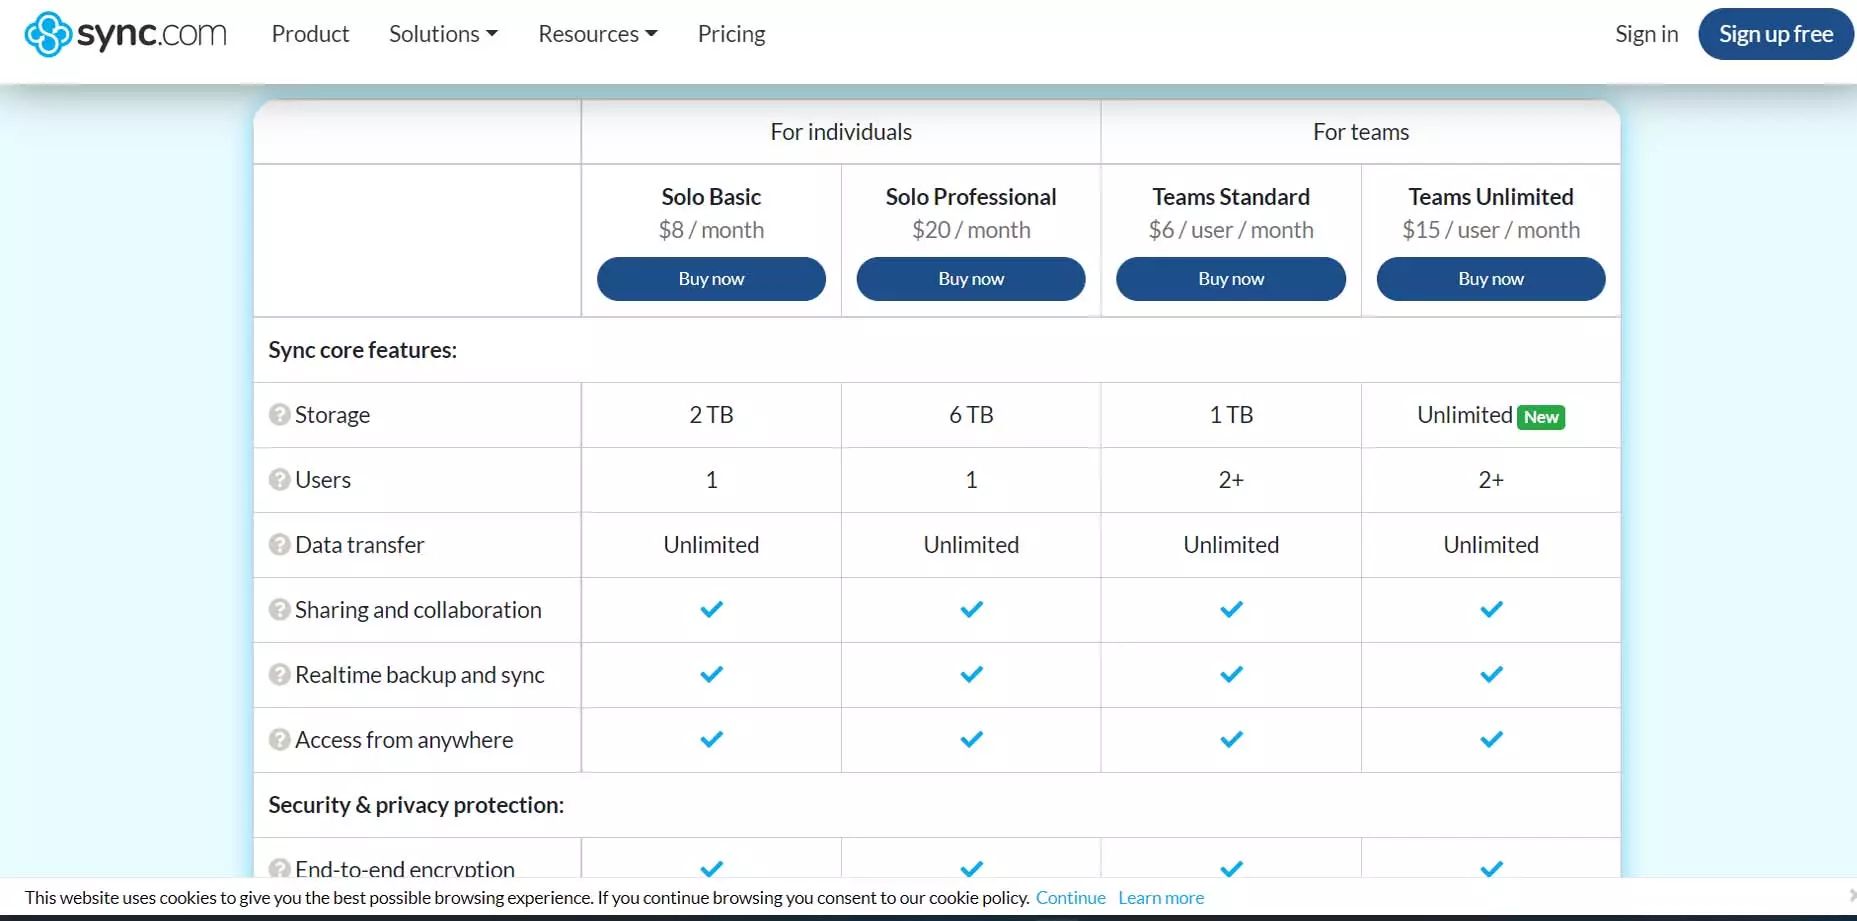Image resolution: width=1857 pixels, height=921 pixels.
Task: Click Teams Unlimited End-to-end encryption checkmark
Action: (x=1491, y=868)
